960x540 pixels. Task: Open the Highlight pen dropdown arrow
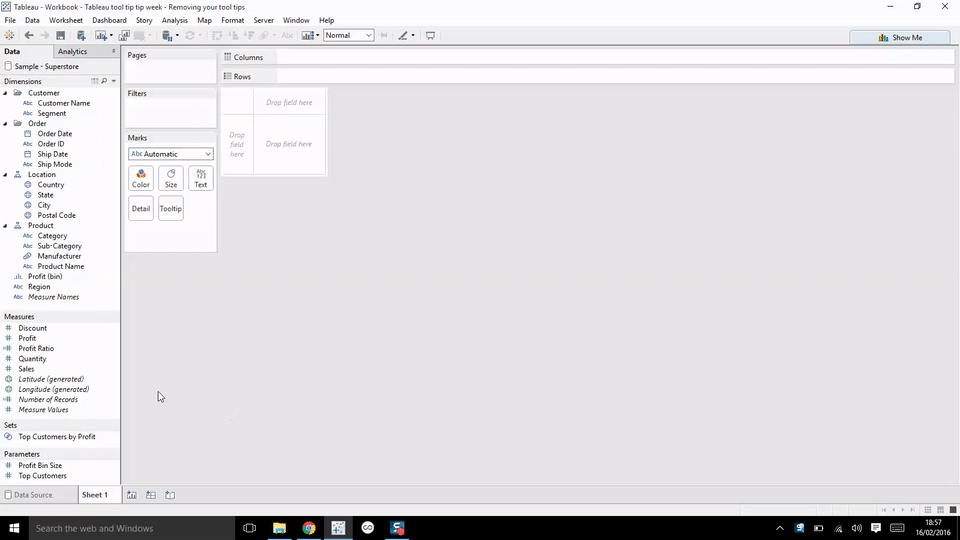[413, 36]
